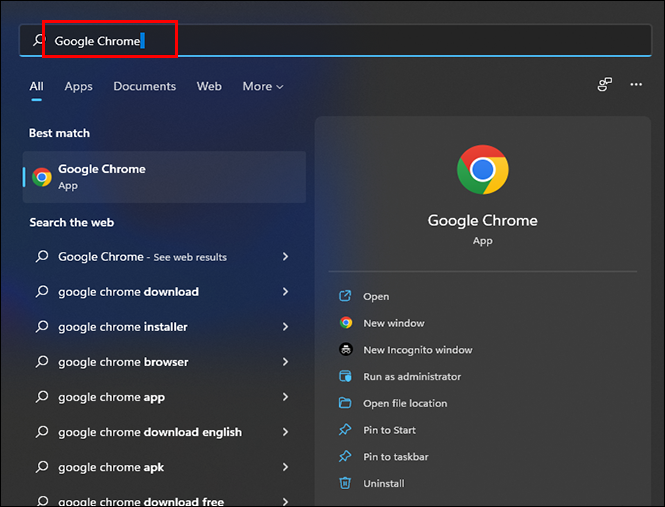Click the New Incognito window icon
The width and height of the screenshot is (665, 507).
pos(346,350)
